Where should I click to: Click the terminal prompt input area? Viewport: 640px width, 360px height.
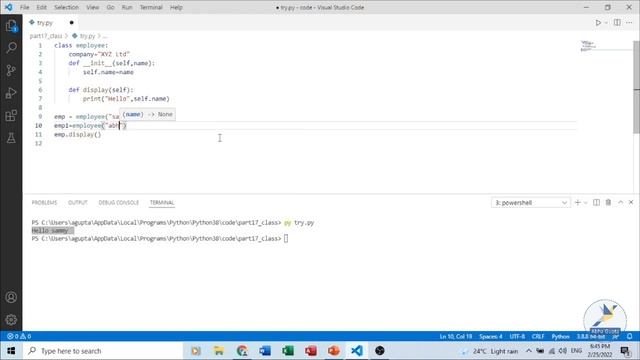(x=286, y=238)
